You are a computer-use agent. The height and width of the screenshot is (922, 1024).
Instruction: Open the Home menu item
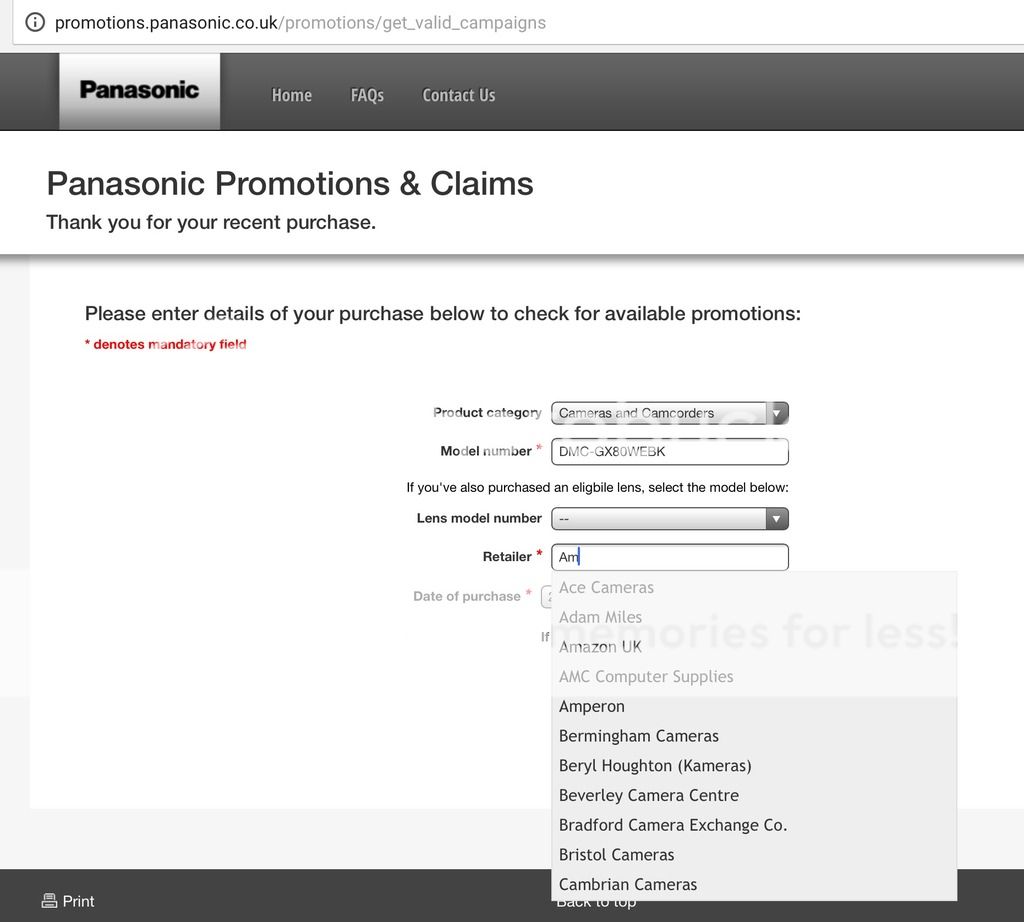(x=291, y=95)
